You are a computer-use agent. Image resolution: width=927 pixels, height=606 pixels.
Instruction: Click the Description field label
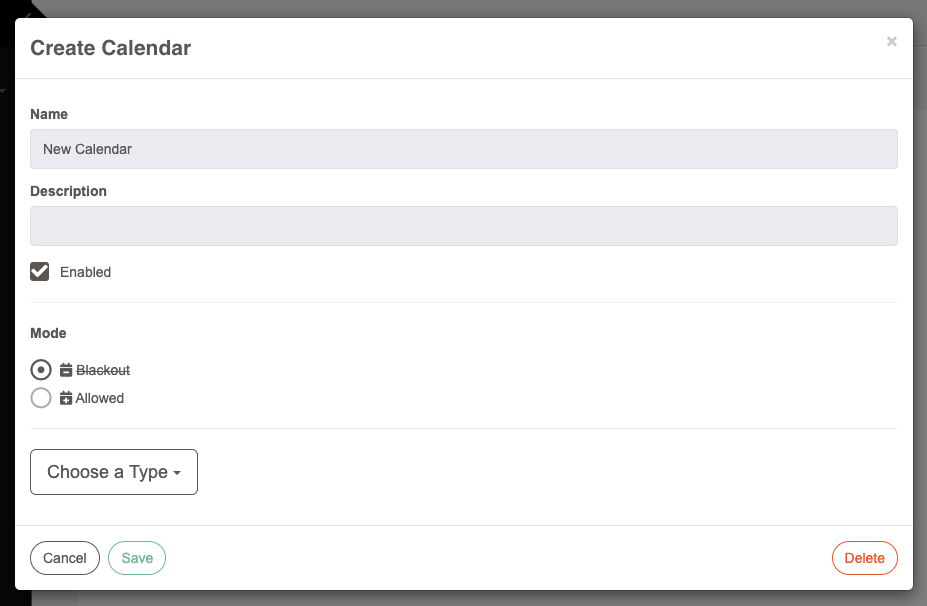pyautogui.click(x=69, y=191)
